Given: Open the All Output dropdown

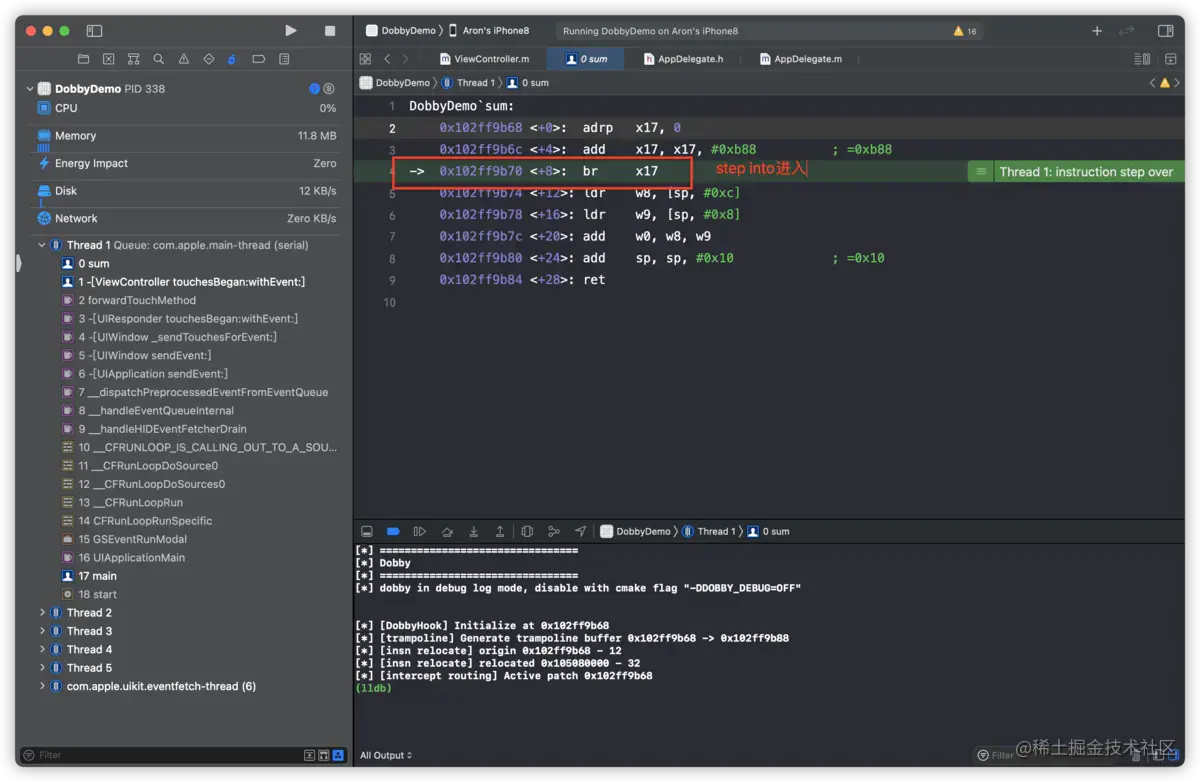Looking at the screenshot, I should point(386,756).
